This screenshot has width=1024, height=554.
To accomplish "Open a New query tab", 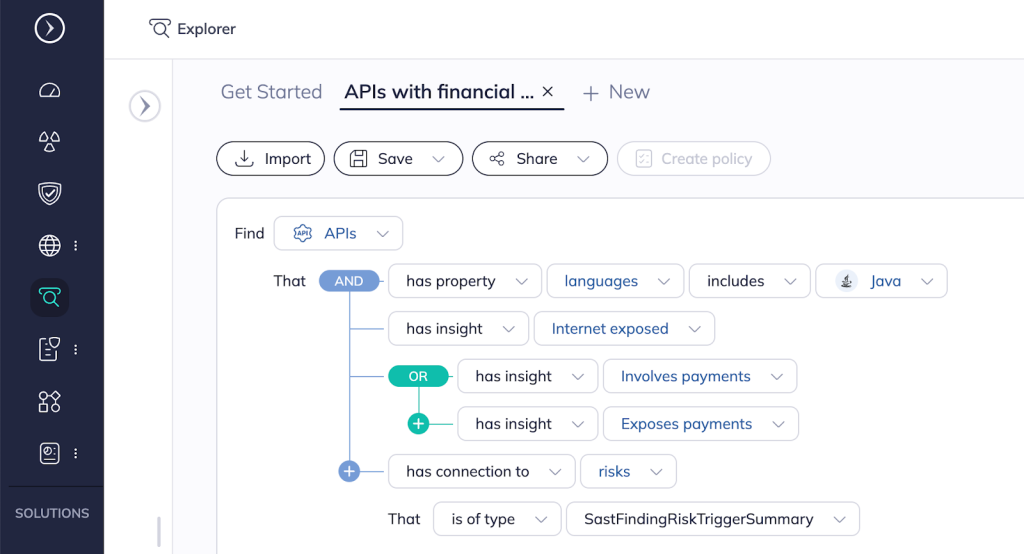I will (x=616, y=92).
